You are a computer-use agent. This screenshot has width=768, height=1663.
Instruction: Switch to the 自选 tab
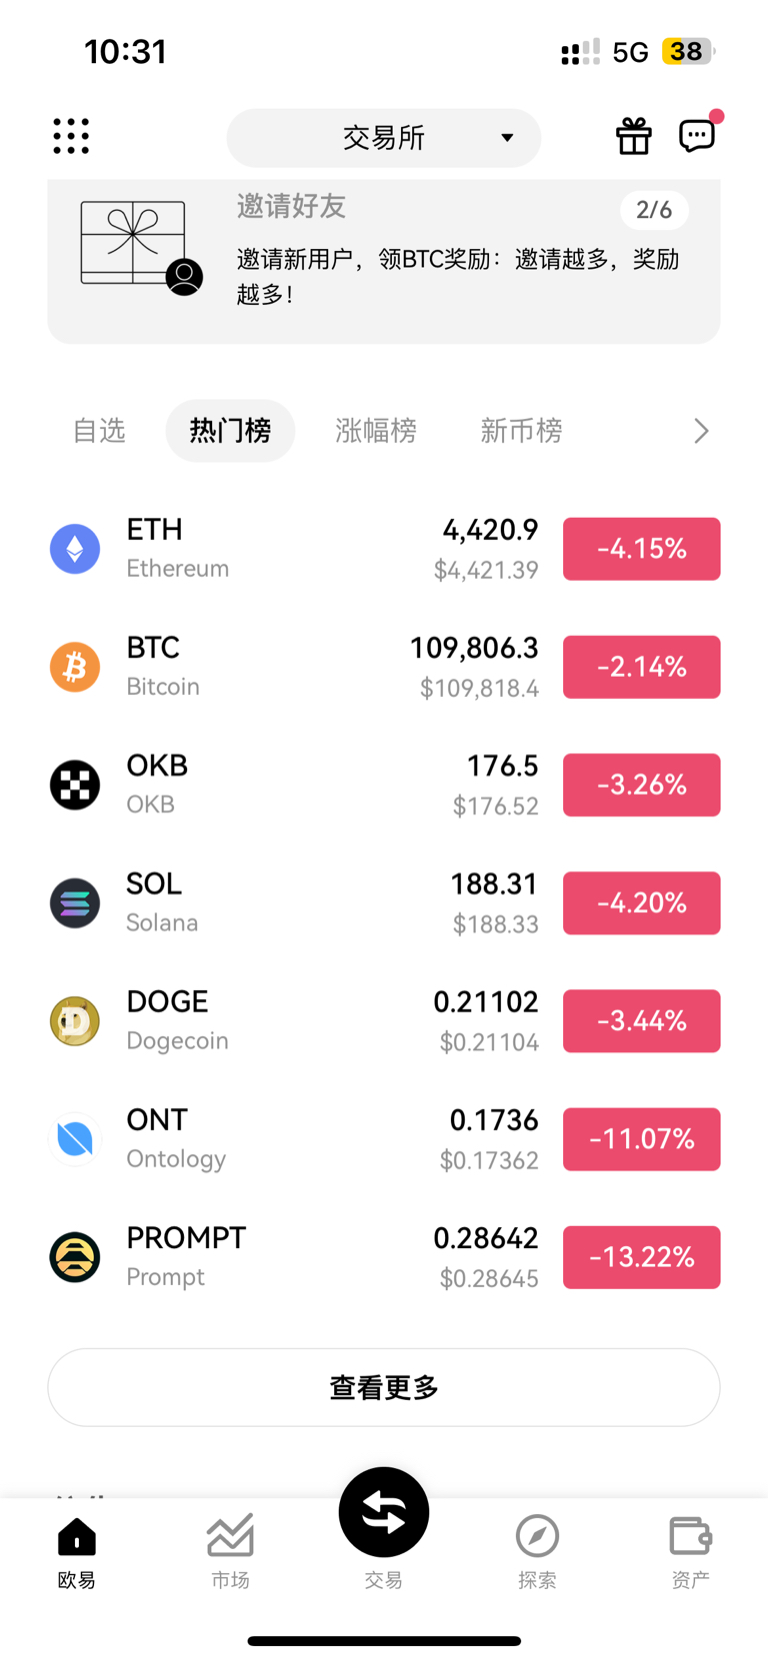click(99, 431)
